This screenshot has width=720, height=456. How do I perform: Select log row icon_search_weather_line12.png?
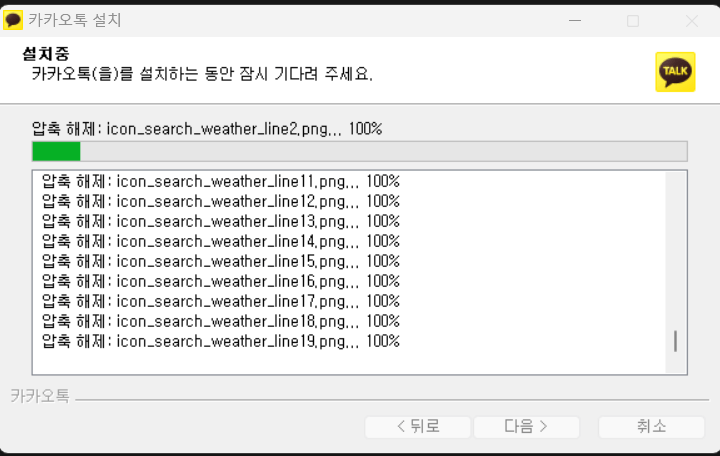point(221,201)
